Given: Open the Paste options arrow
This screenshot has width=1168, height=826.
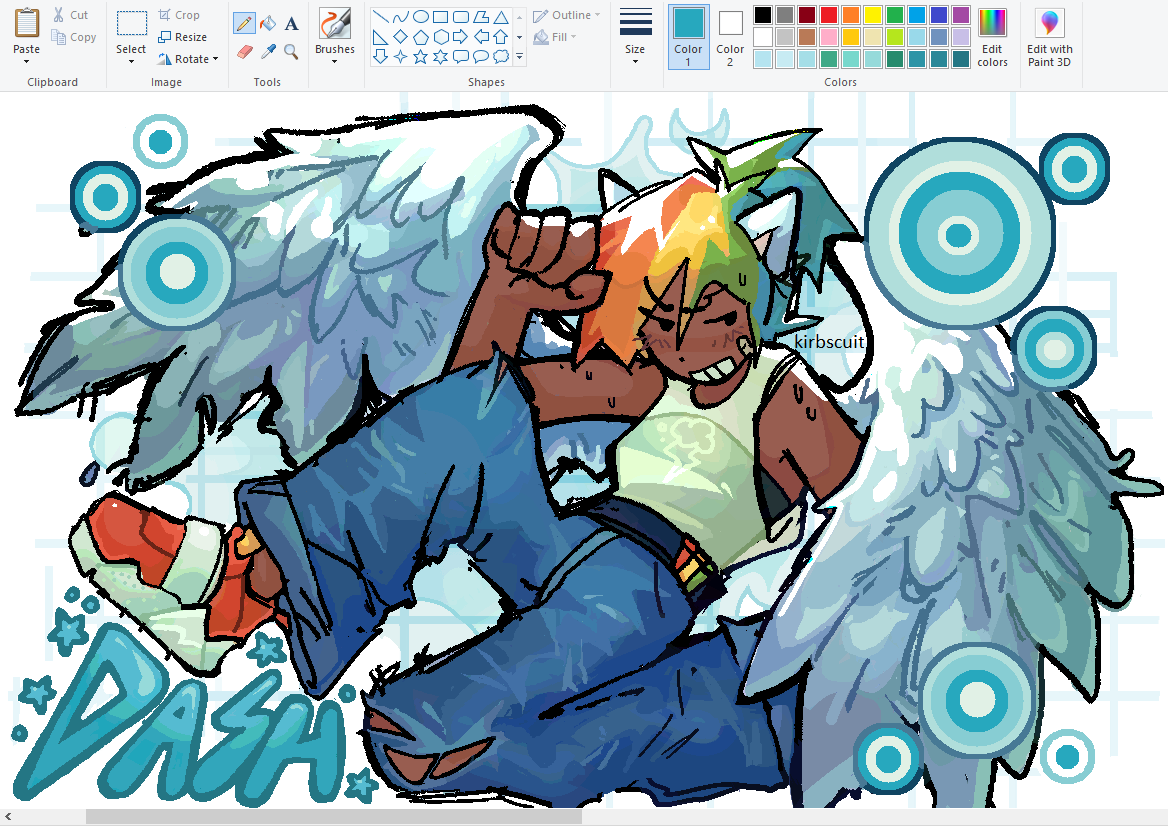Looking at the screenshot, I should pos(26,61).
